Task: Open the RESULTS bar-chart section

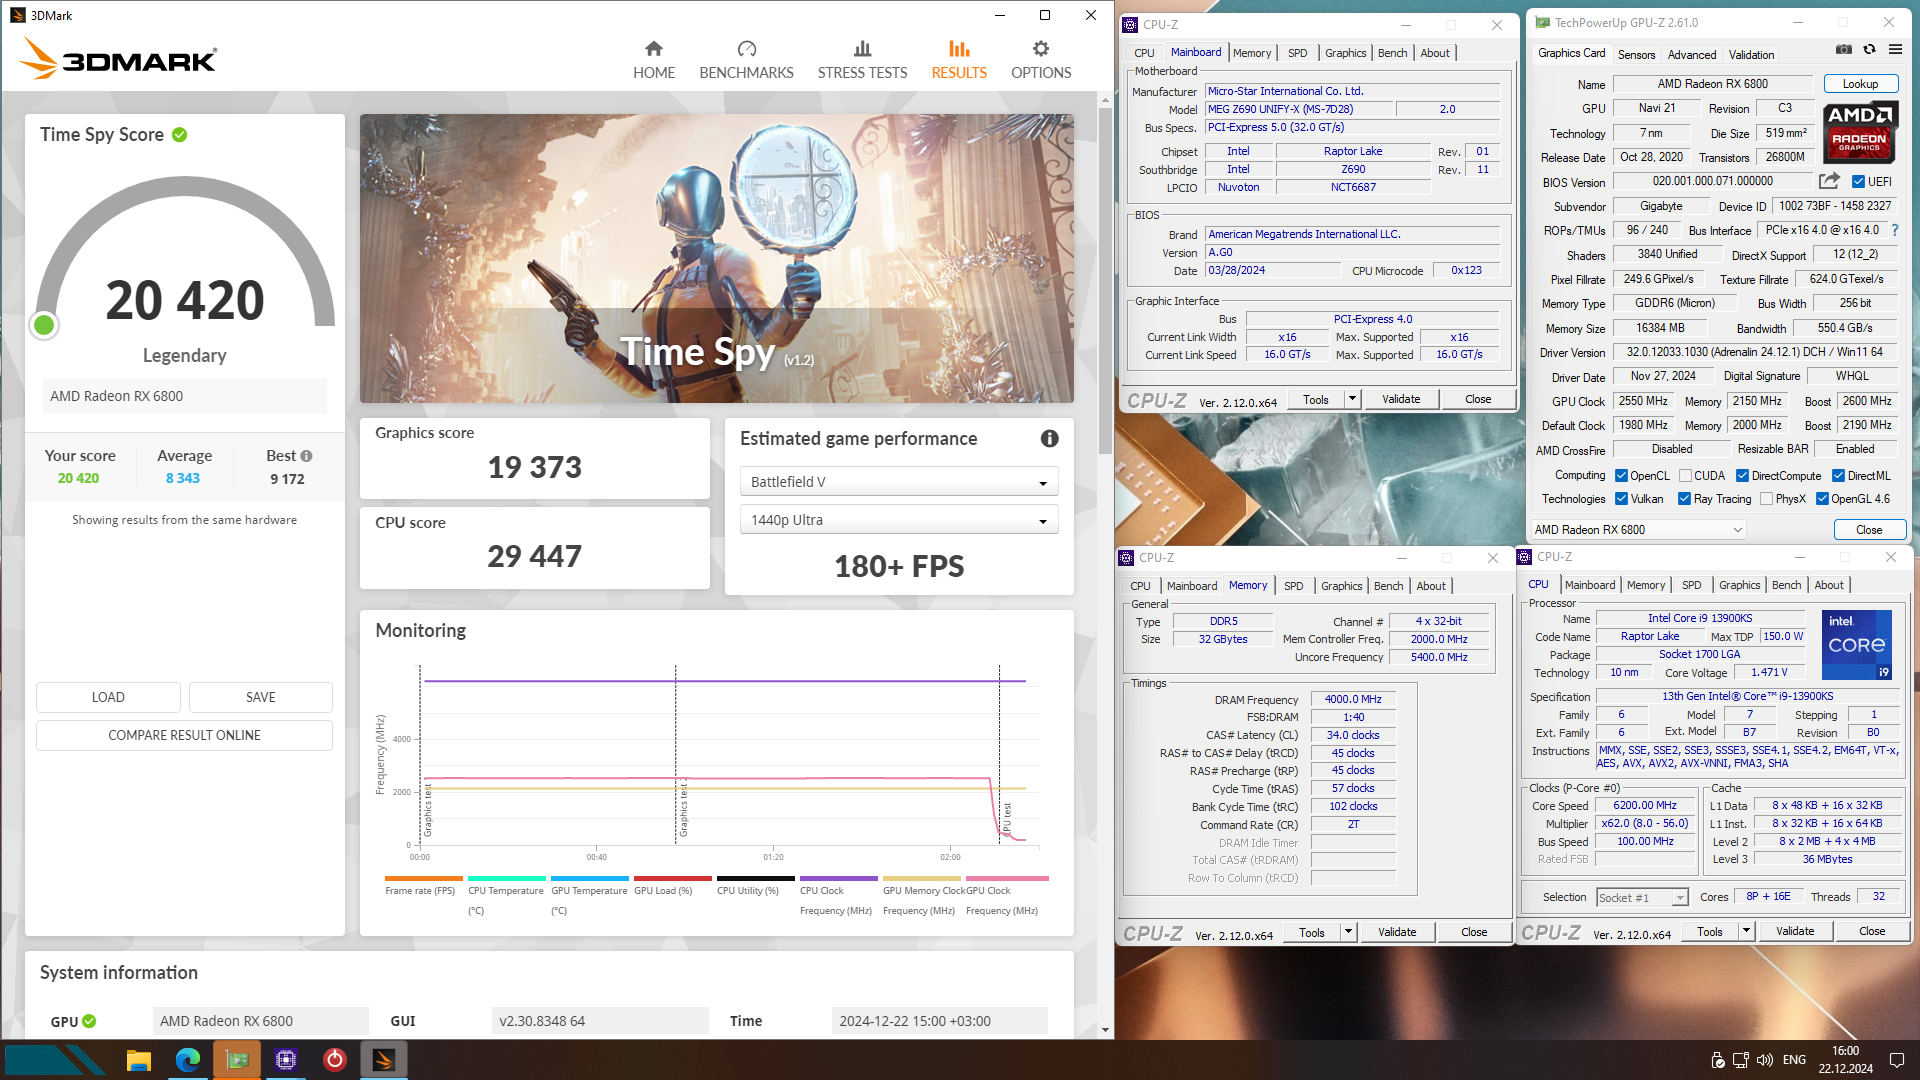Action: [x=958, y=60]
